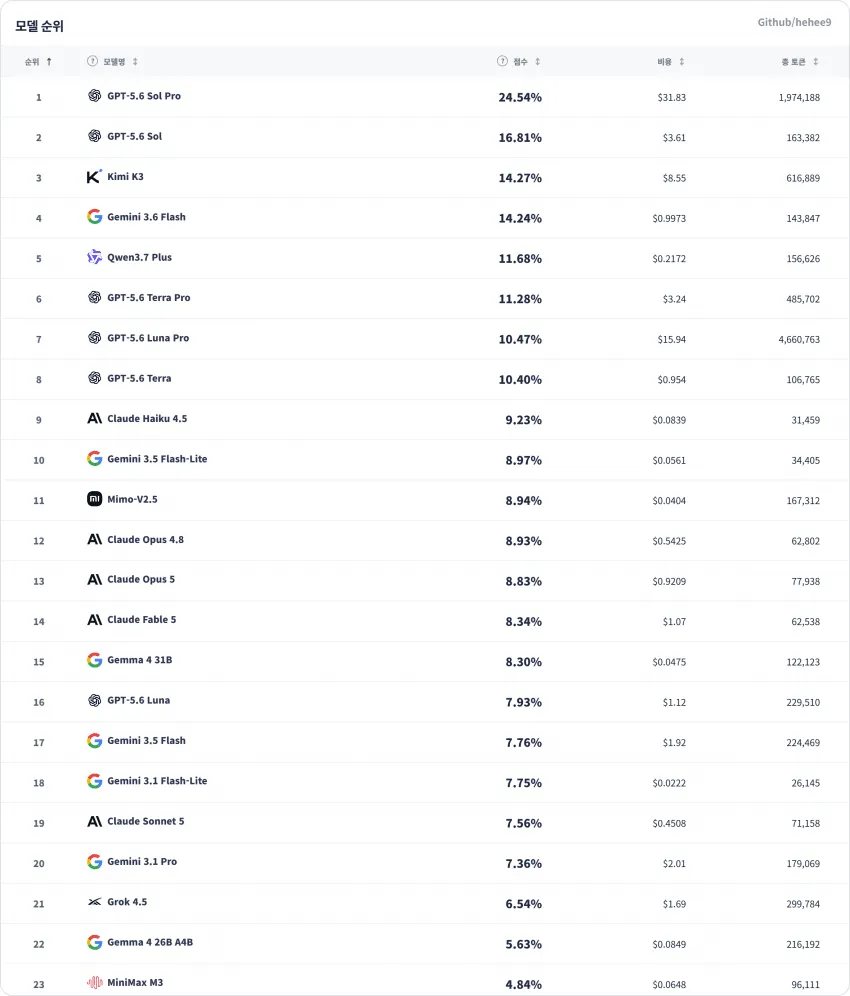Click the MiniMax M3 waveform logo
The height and width of the screenshot is (996, 850).
pyautogui.click(x=95, y=983)
